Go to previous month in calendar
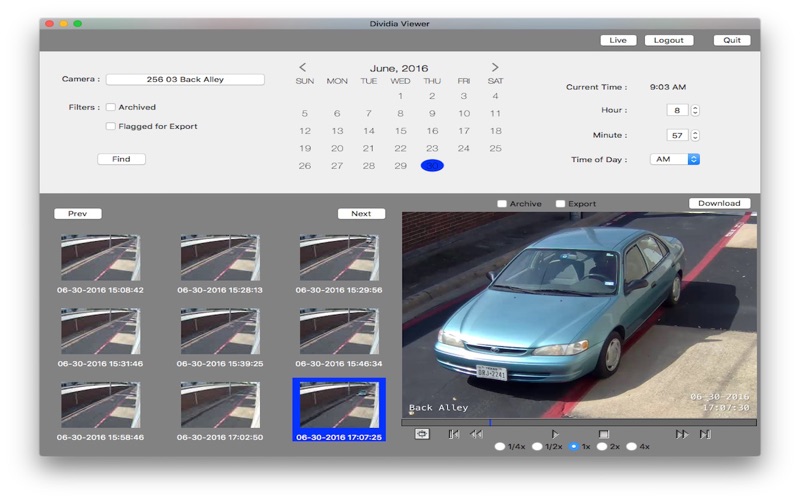800x500 pixels. click(303, 68)
